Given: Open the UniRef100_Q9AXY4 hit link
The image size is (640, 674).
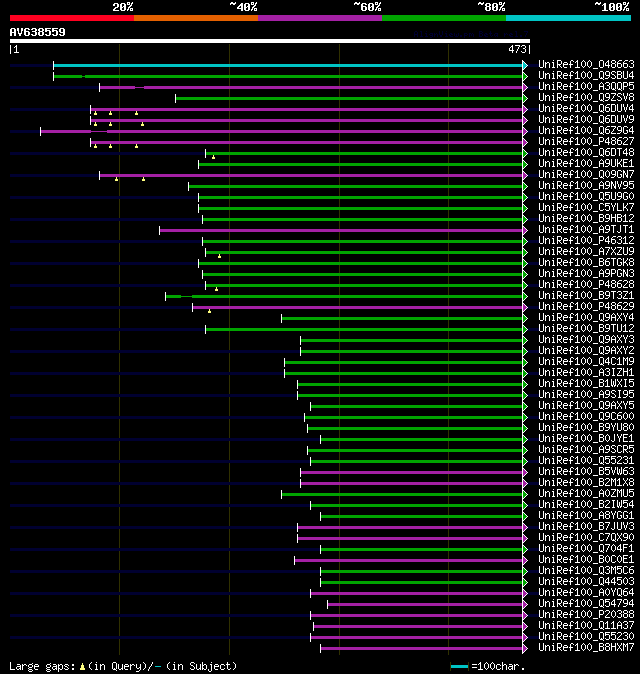Looking at the screenshot, I should [x=586, y=317].
